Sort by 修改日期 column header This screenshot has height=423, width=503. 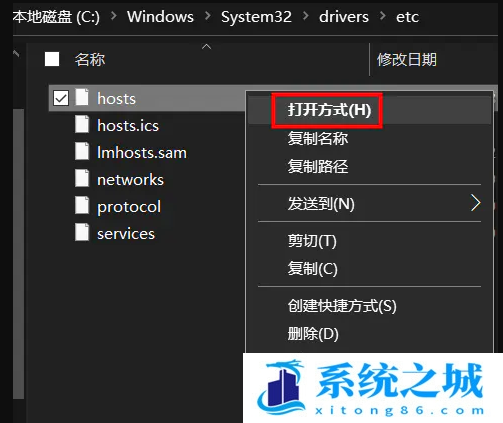click(x=407, y=60)
